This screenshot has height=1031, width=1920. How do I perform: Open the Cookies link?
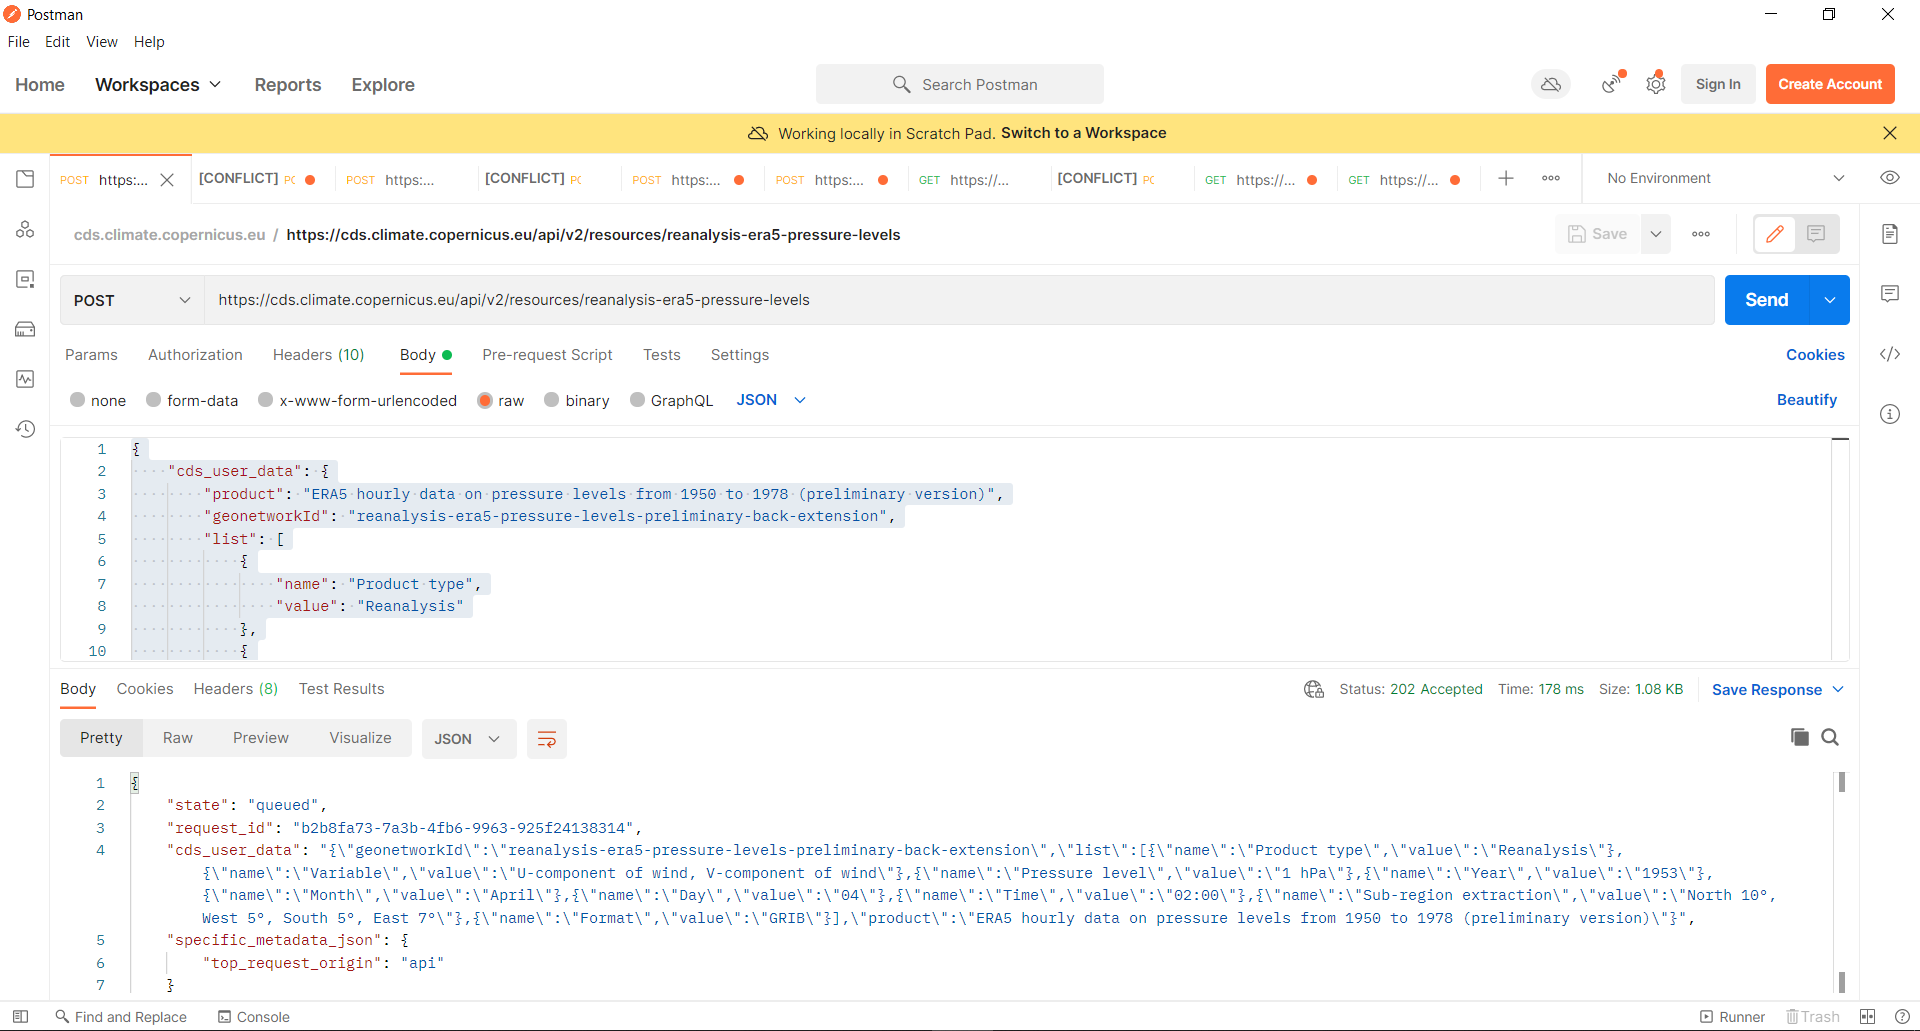[1815, 355]
